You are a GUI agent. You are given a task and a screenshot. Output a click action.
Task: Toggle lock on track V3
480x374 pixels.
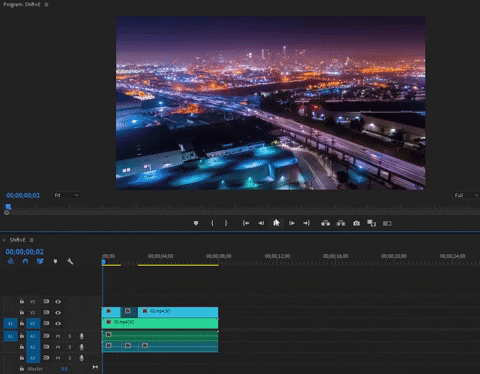pyautogui.click(x=22, y=301)
